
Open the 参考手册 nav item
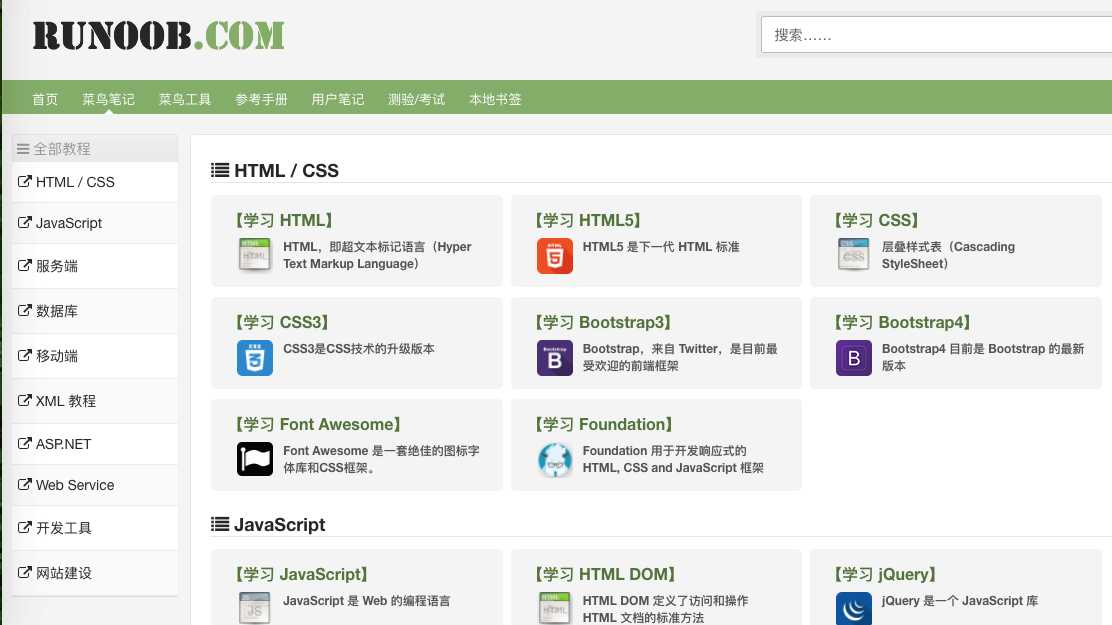pos(261,99)
